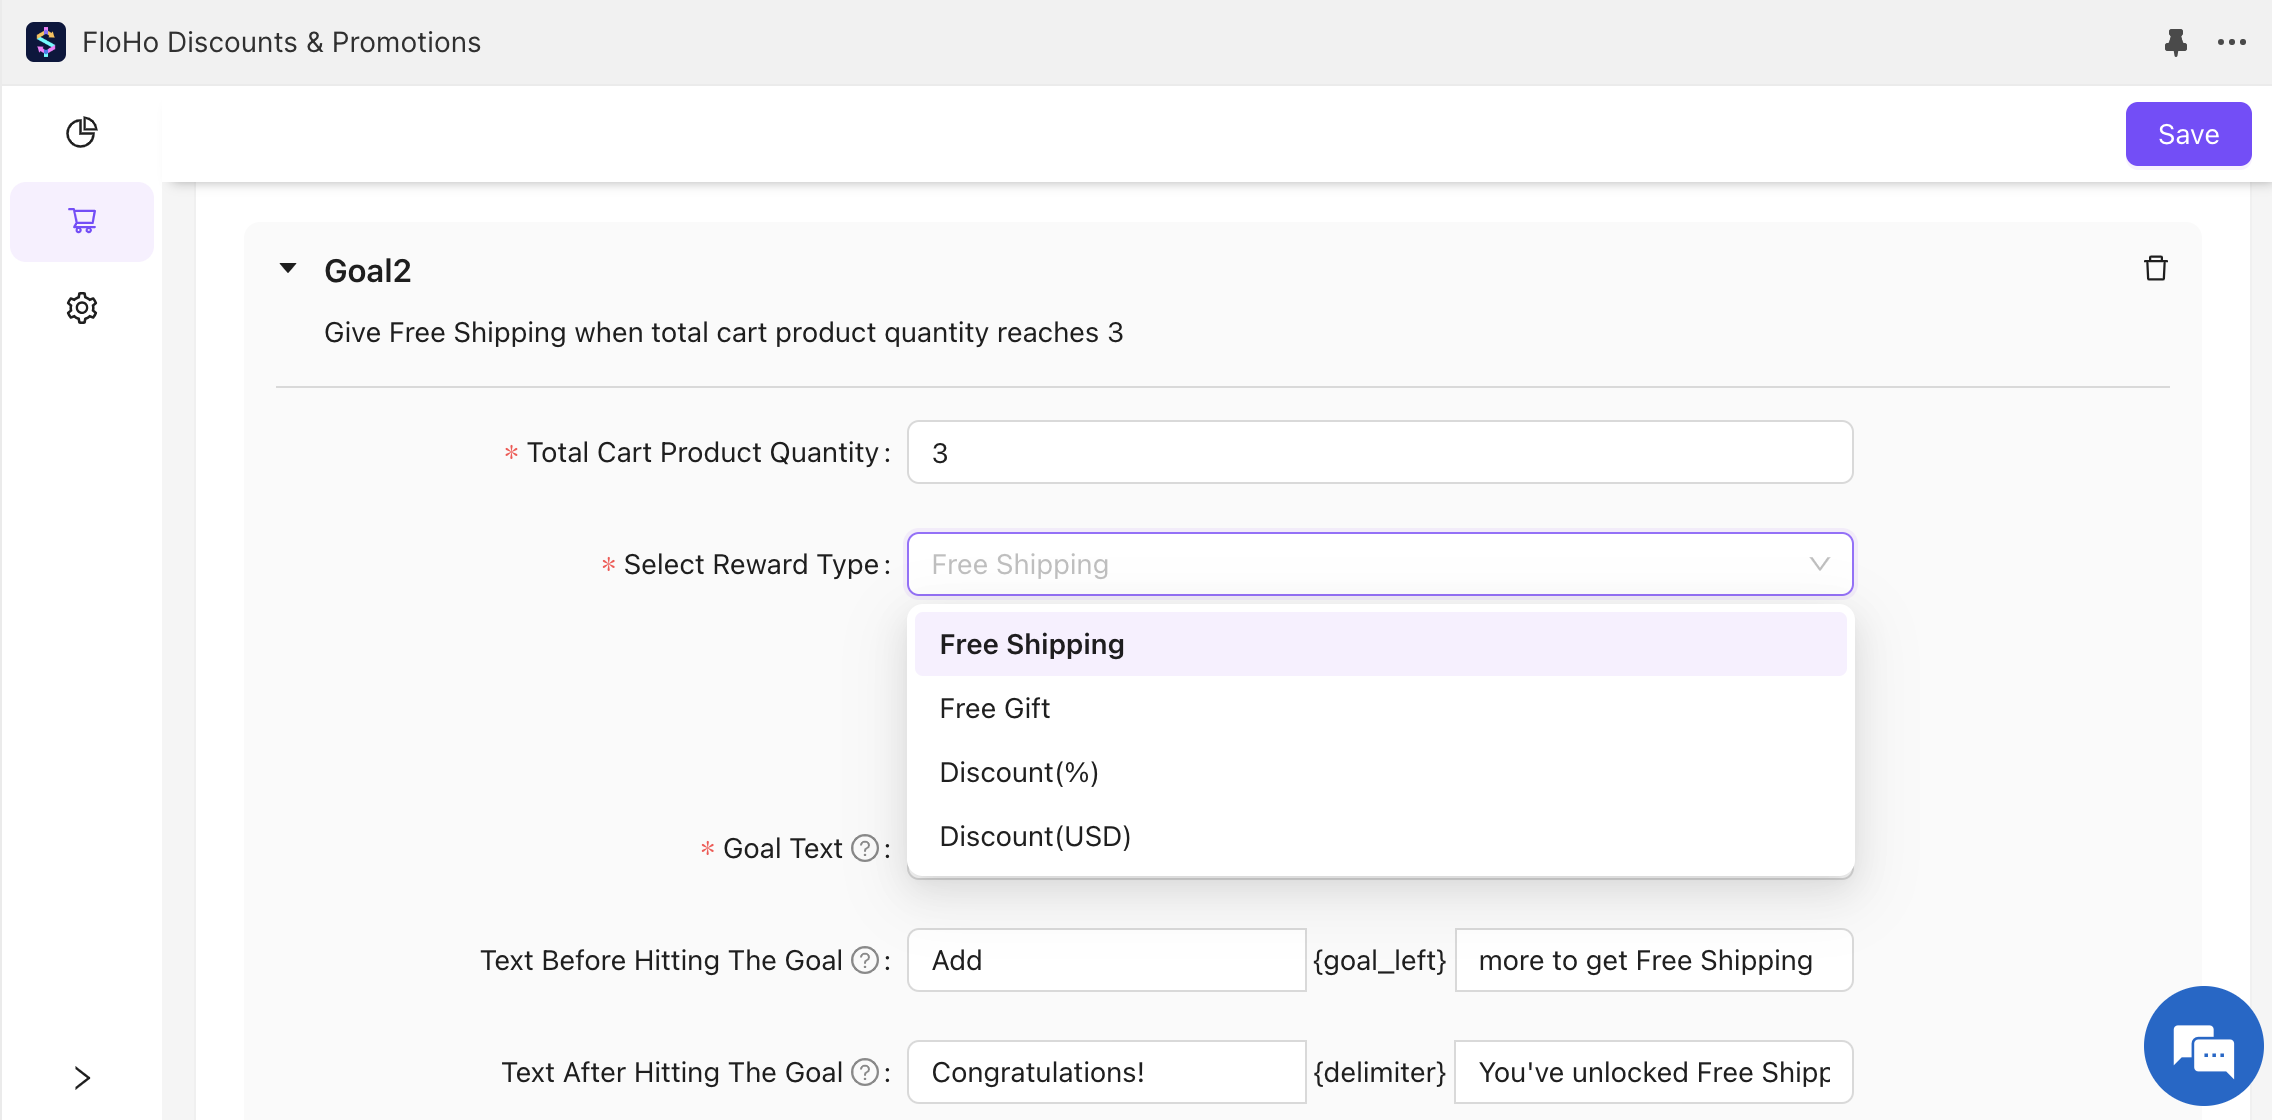Click the Select Reward Type dropdown arrow
2272x1120 pixels.
click(x=1819, y=564)
